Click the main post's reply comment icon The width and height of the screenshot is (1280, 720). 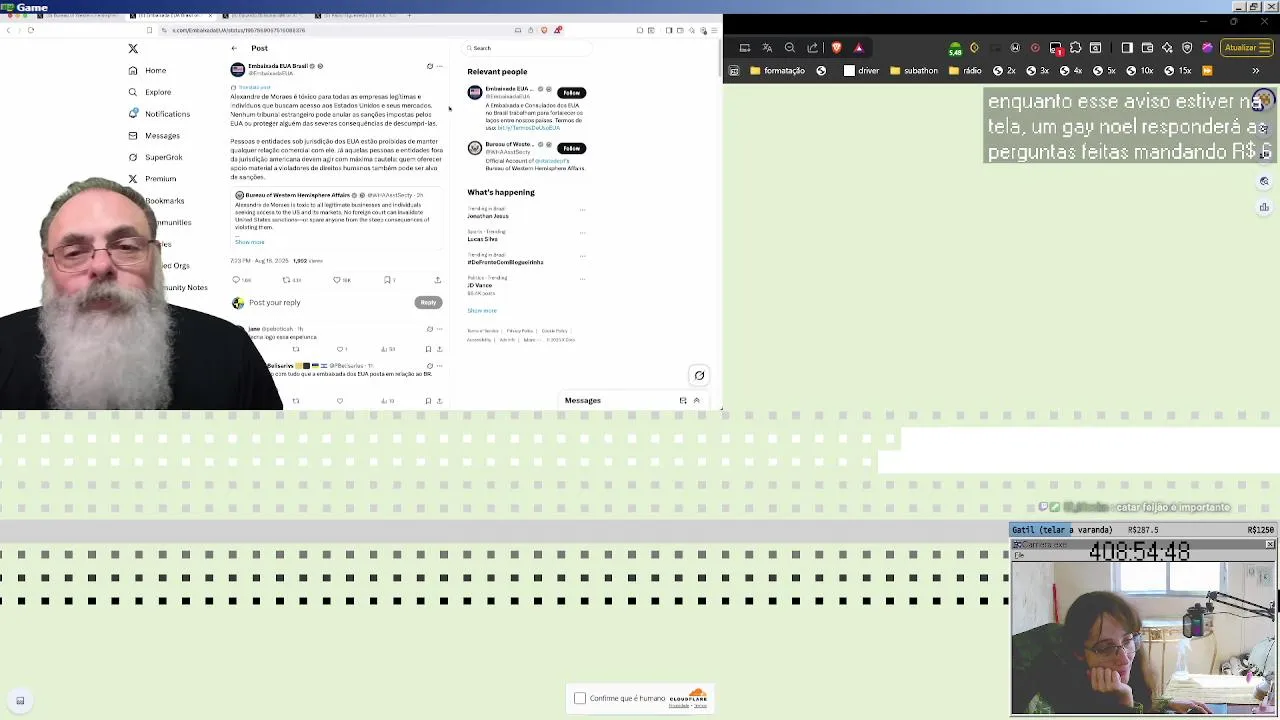point(236,280)
